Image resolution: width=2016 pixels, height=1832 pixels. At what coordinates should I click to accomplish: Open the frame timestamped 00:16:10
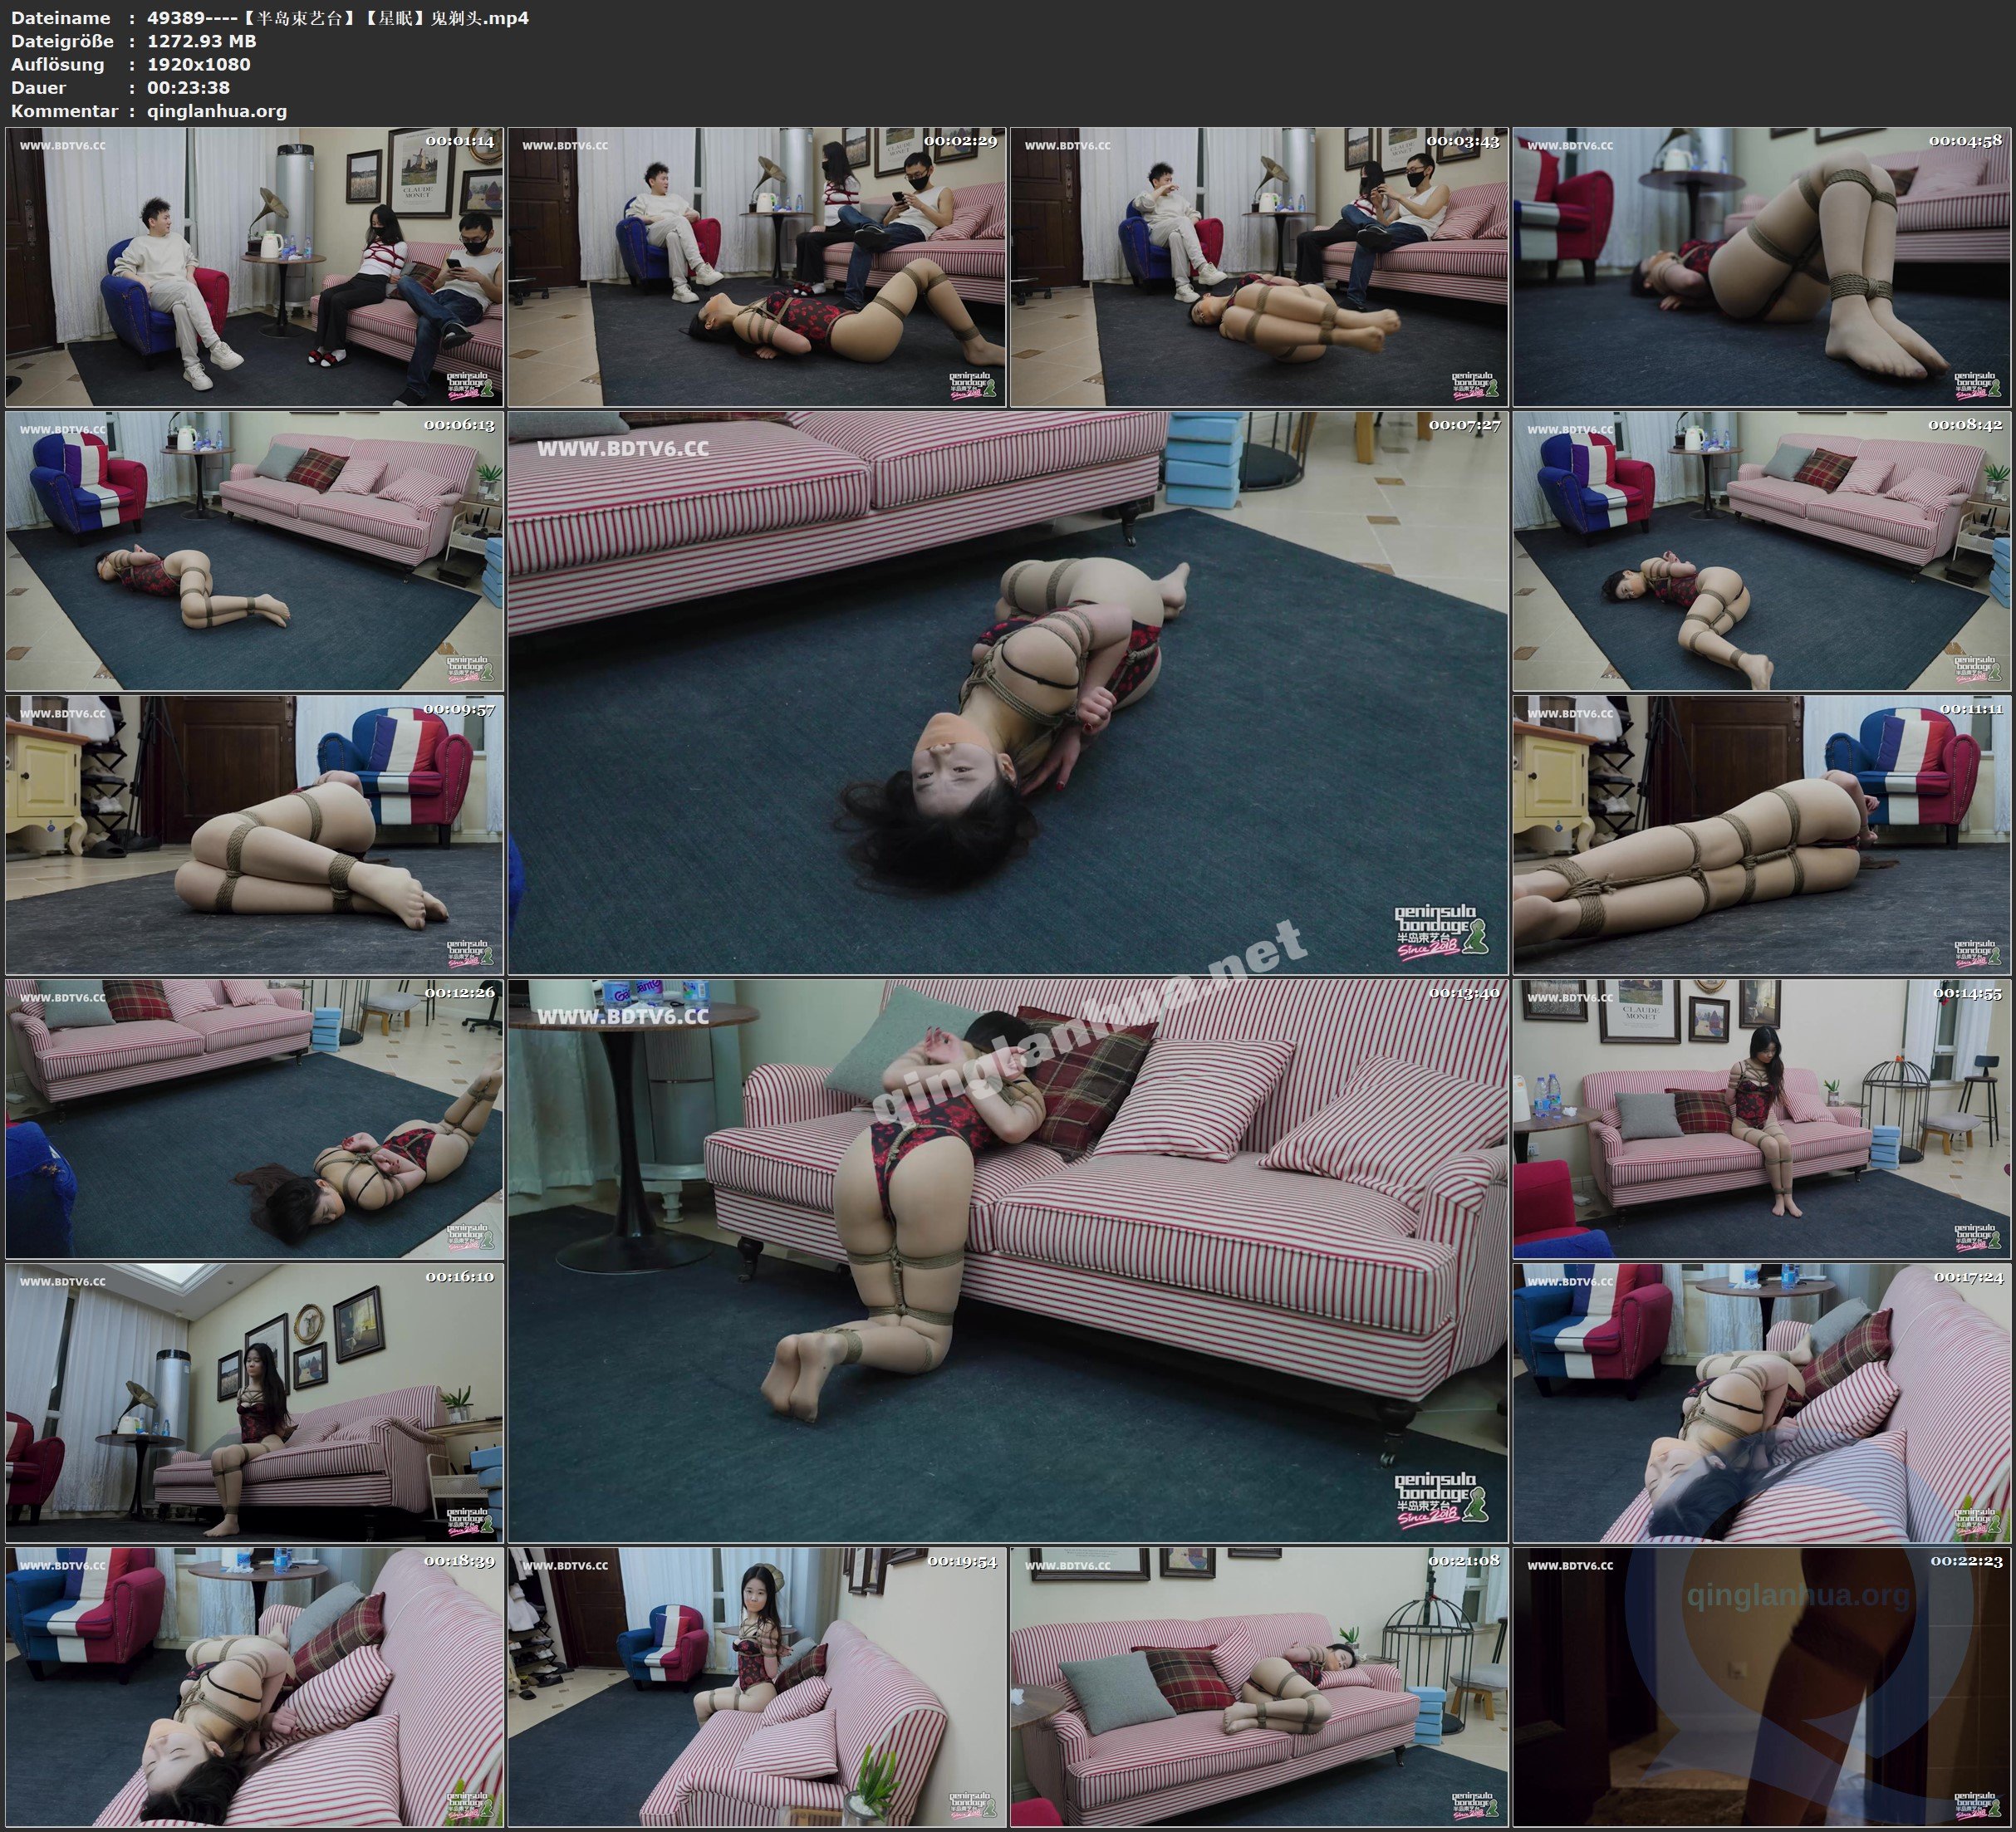click(x=255, y=1403)
